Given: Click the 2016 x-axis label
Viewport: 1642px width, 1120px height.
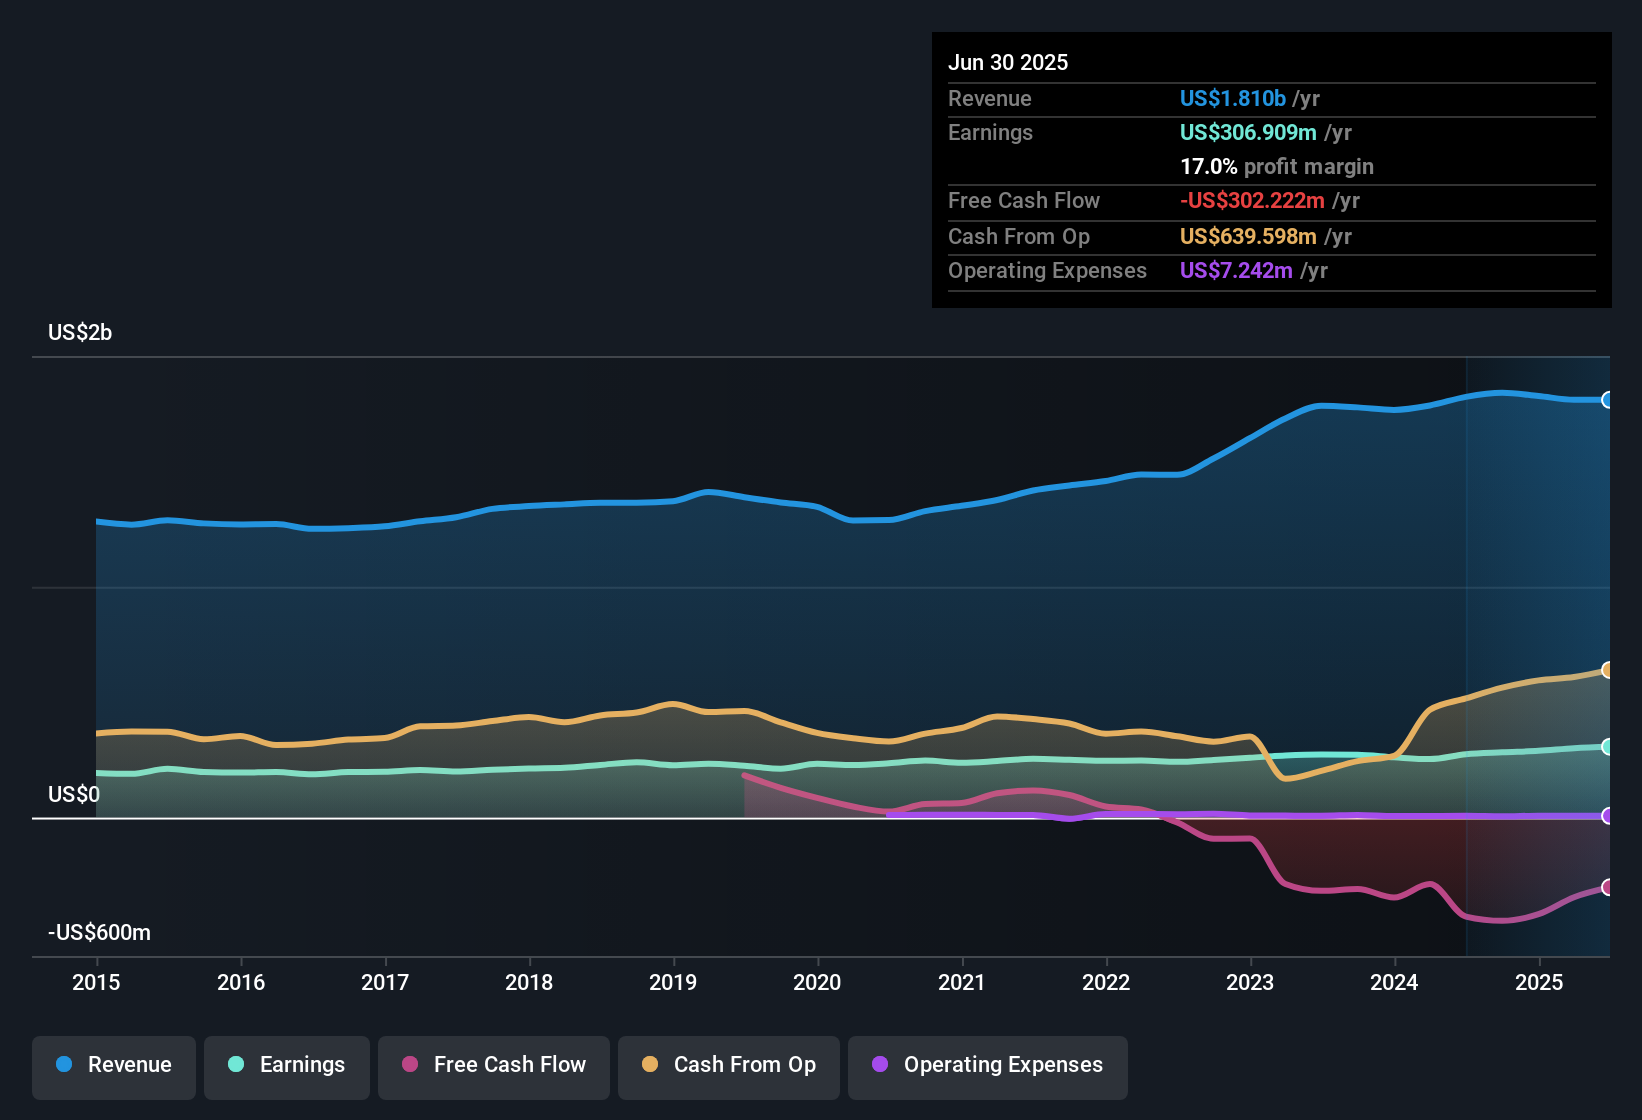Looking at the screenshot, I should click(x=241, y=983).
